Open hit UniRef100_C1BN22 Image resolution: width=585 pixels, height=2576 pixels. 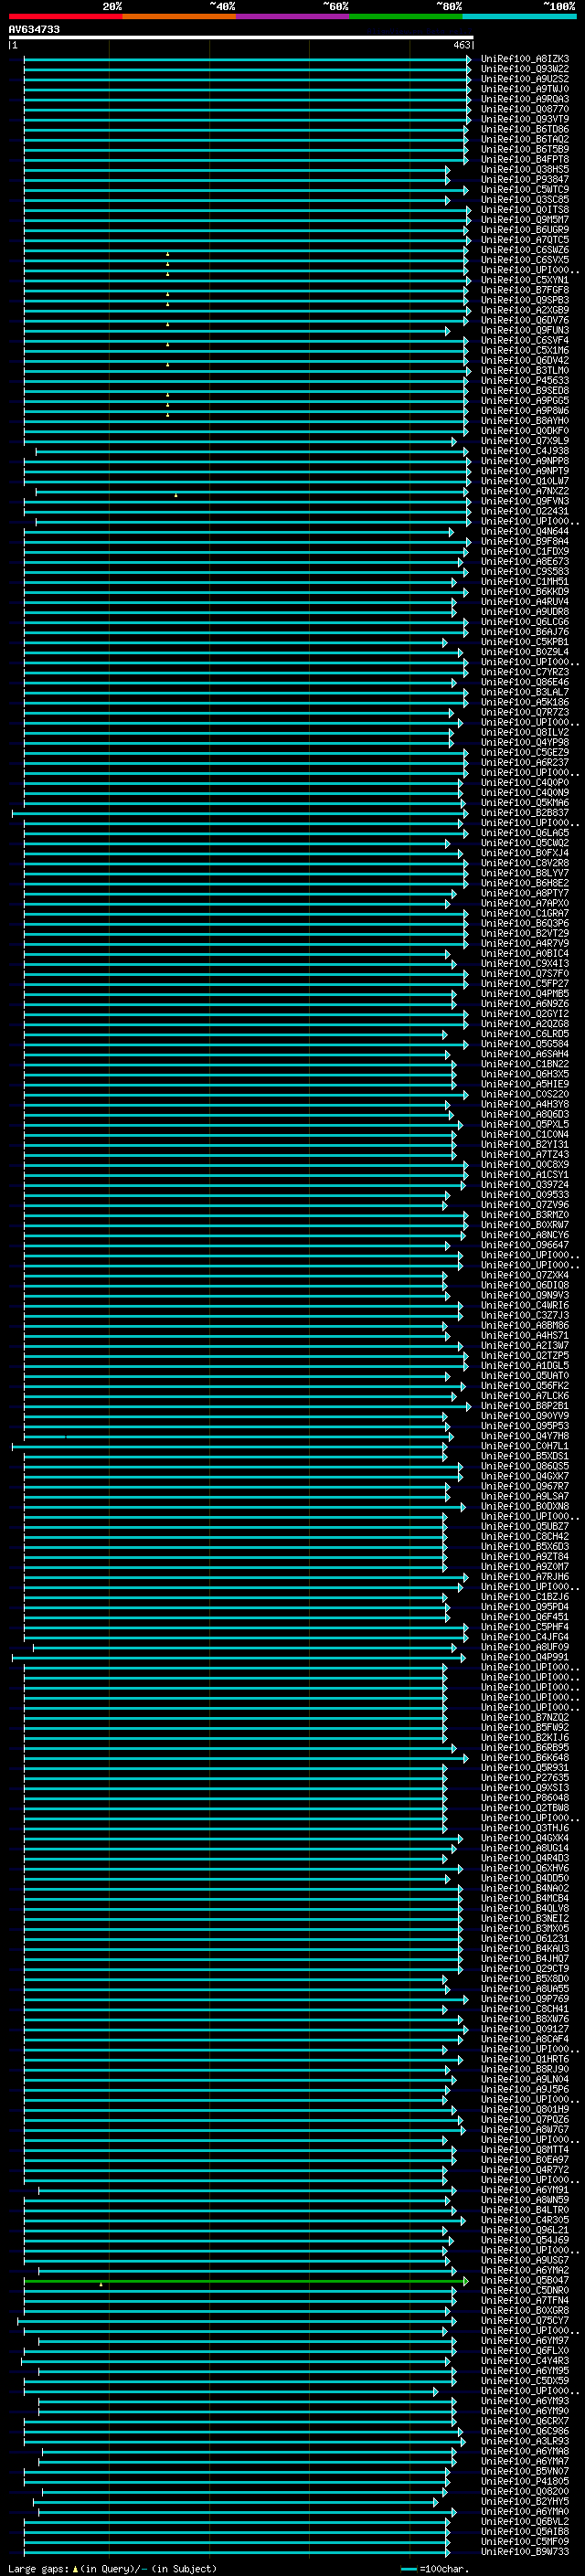click(525, 1064)
